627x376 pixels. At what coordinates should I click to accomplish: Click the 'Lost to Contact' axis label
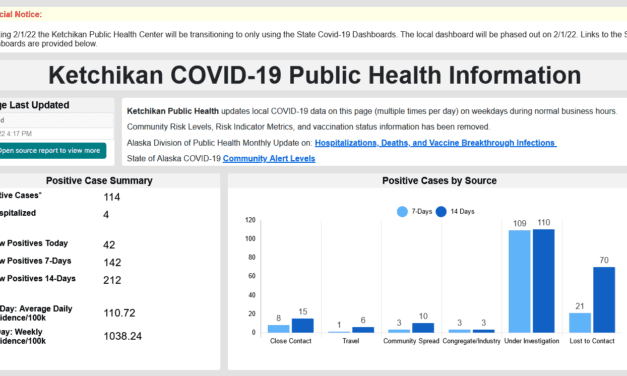[592, 341]
